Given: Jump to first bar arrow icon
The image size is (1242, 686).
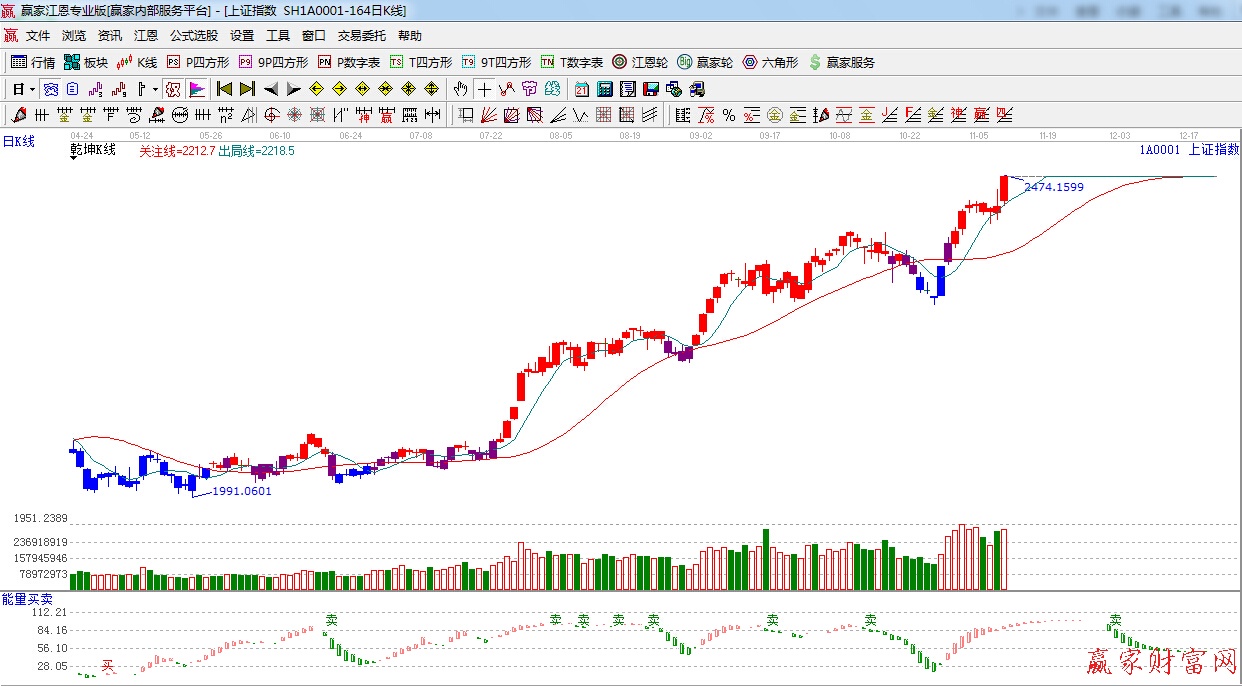Looking at the screenshot, I should click(224, 89).
